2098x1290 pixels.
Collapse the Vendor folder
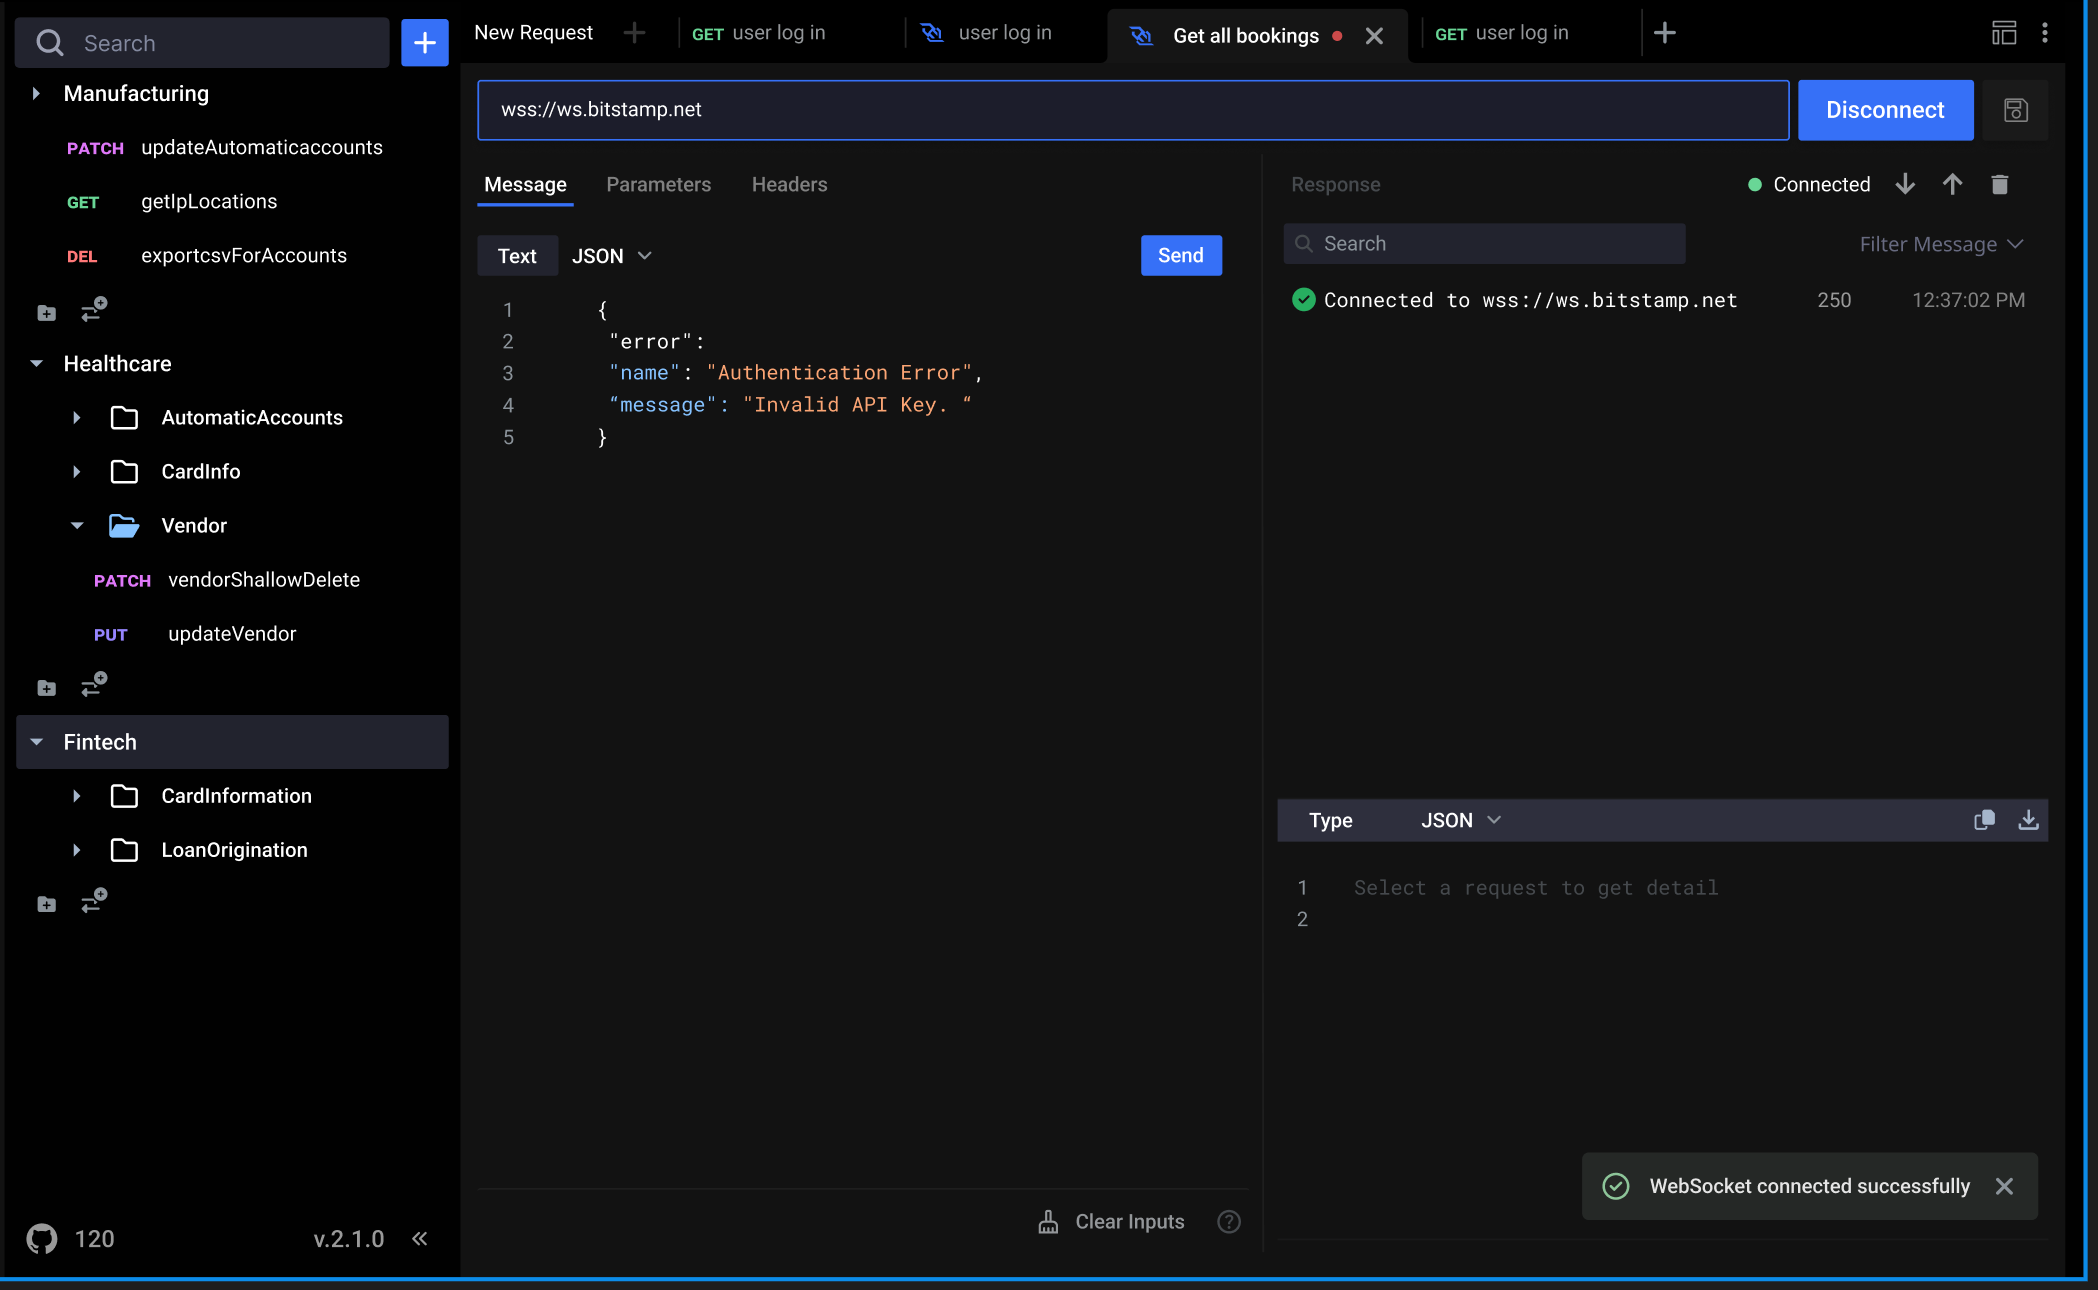point(76,526)
